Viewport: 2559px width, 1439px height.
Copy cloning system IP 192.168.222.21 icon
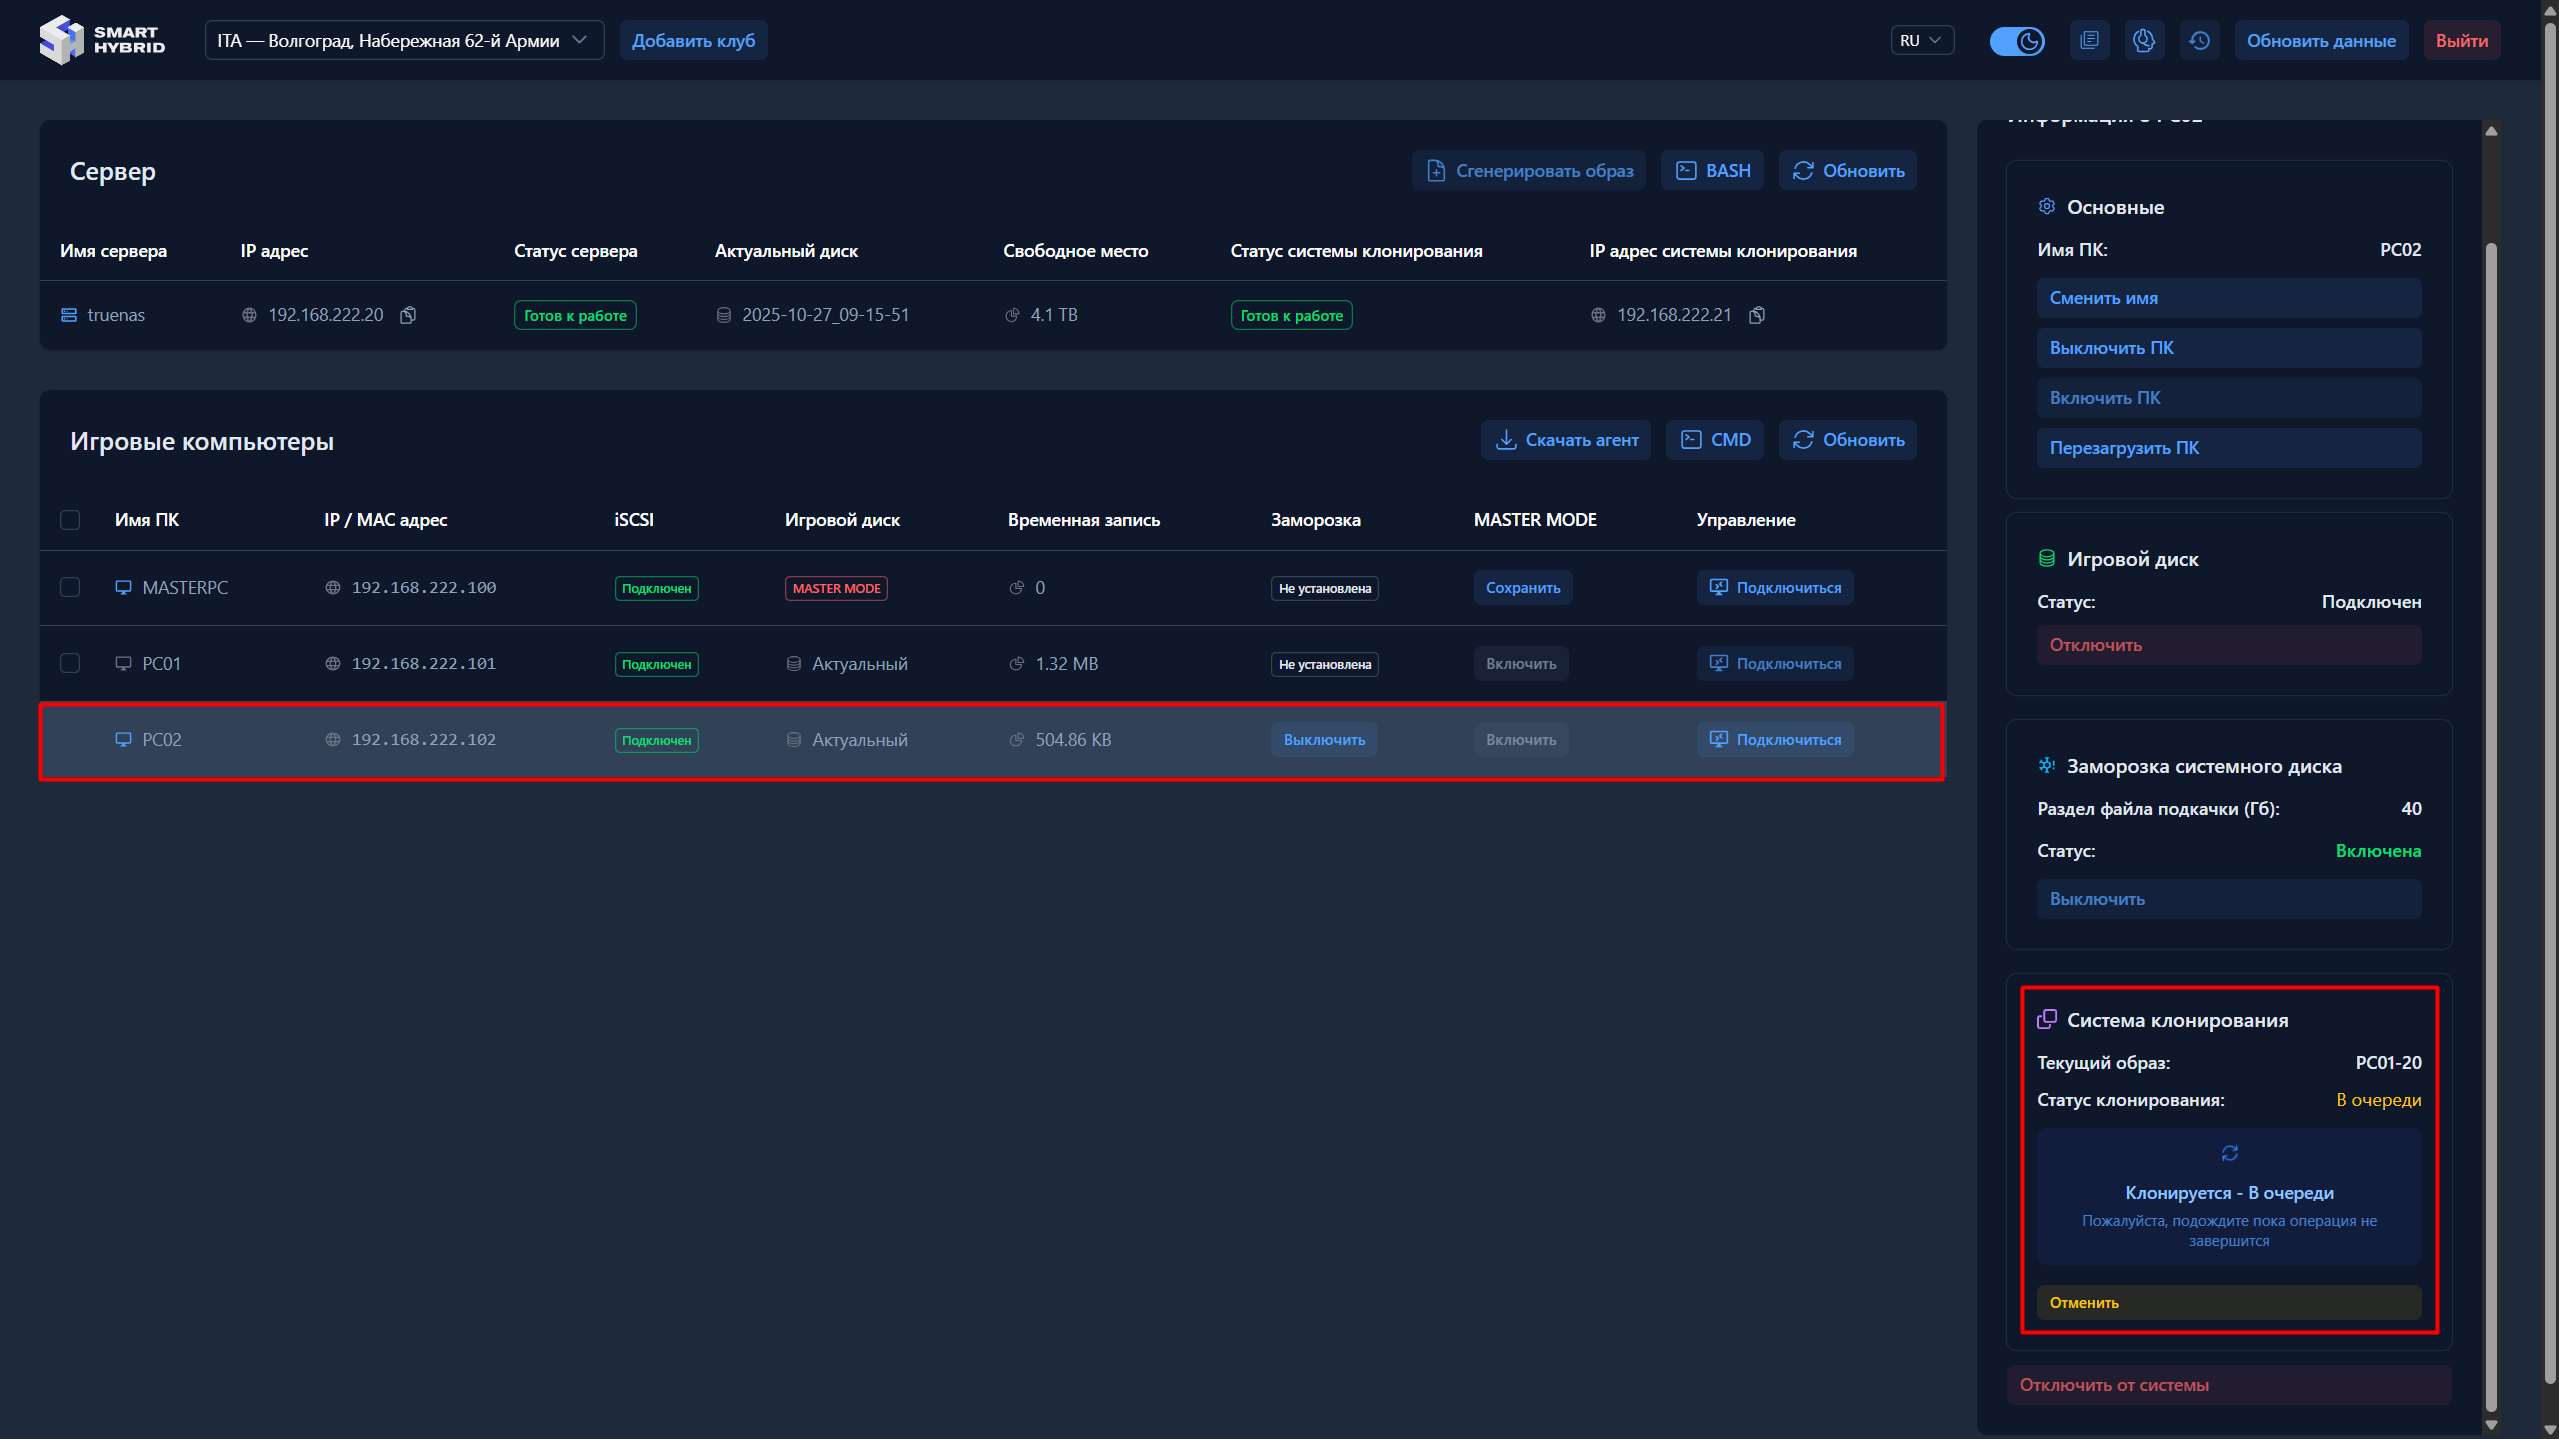pos(1757,315)
